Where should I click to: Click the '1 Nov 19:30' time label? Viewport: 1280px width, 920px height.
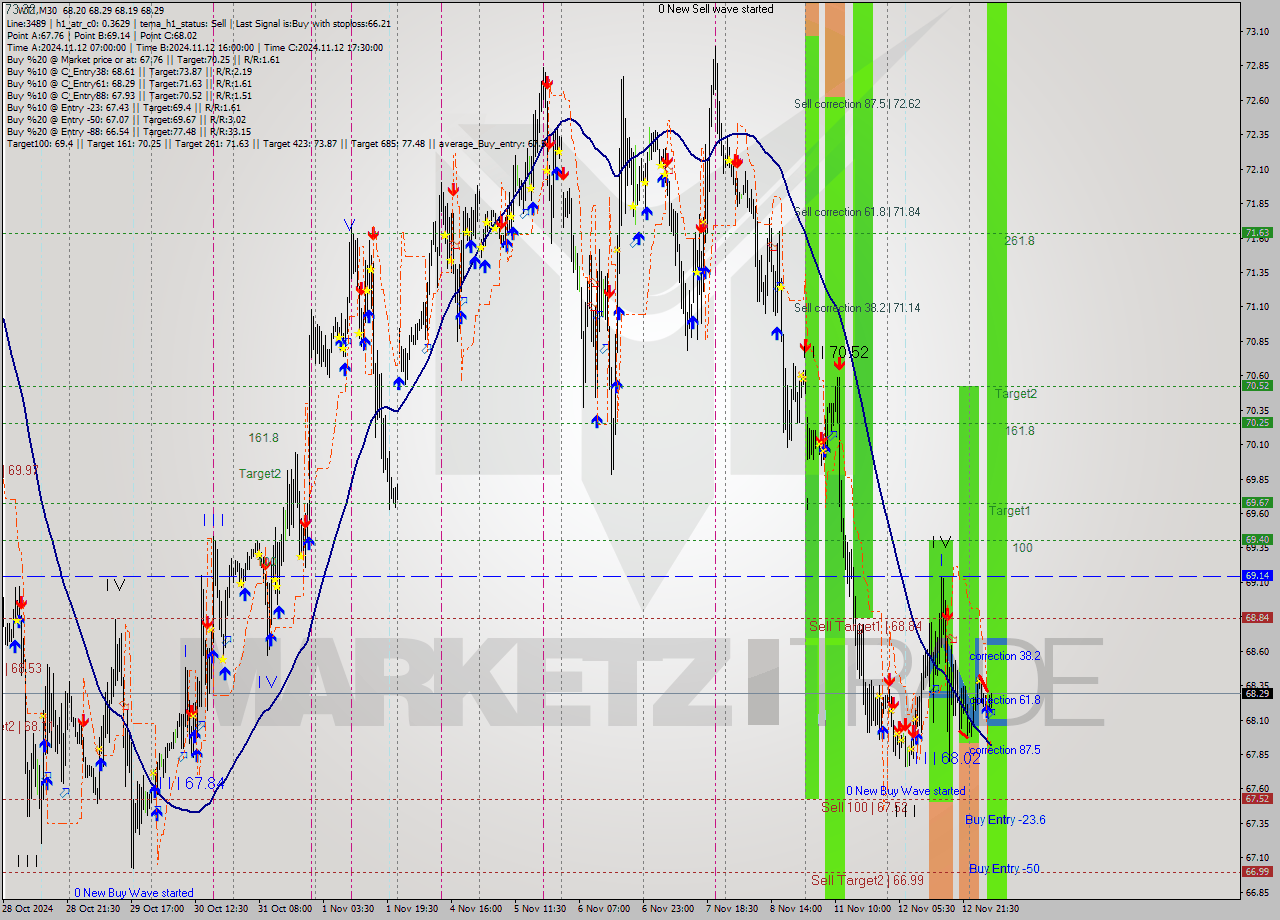point(411,909)
